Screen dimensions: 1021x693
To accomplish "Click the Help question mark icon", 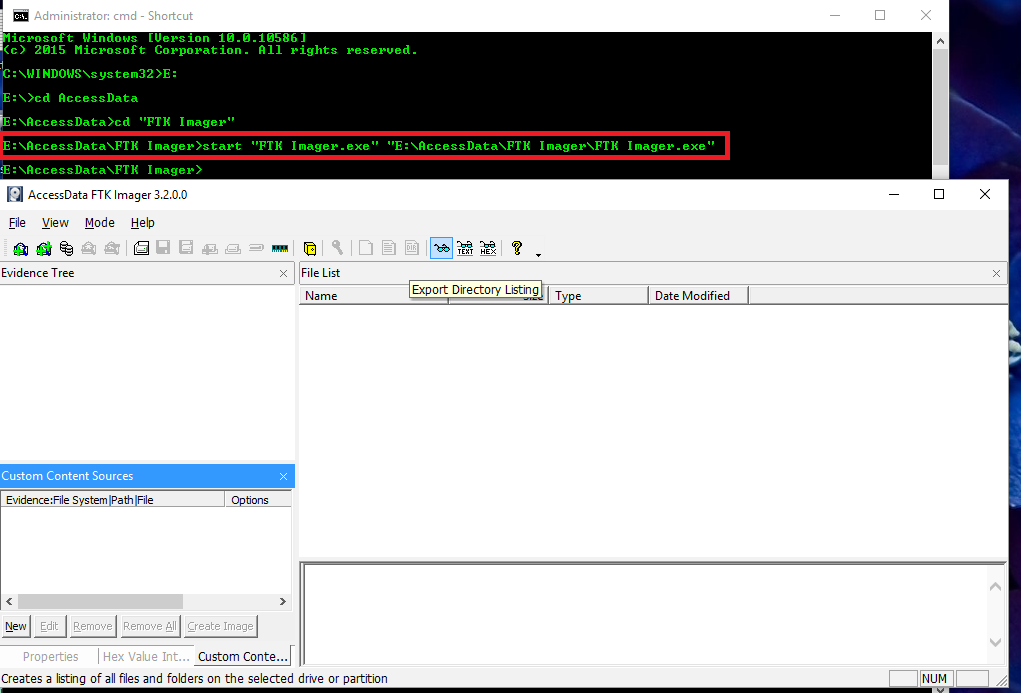I will 516,248.
